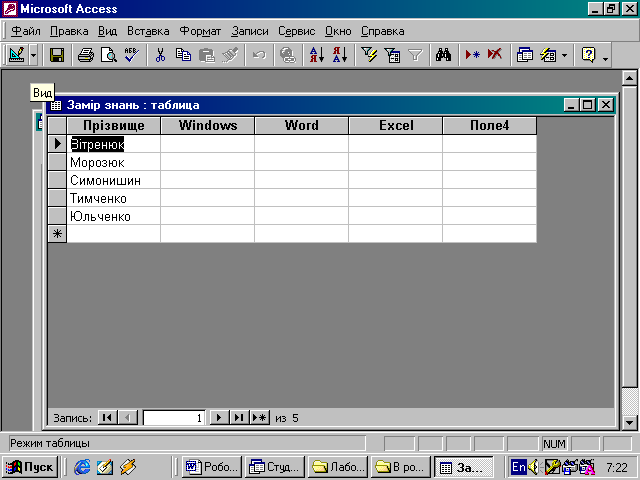This screenshot has width=640, height=480.
Task: Click the En language indicator in tray
Action: point(518,467)
